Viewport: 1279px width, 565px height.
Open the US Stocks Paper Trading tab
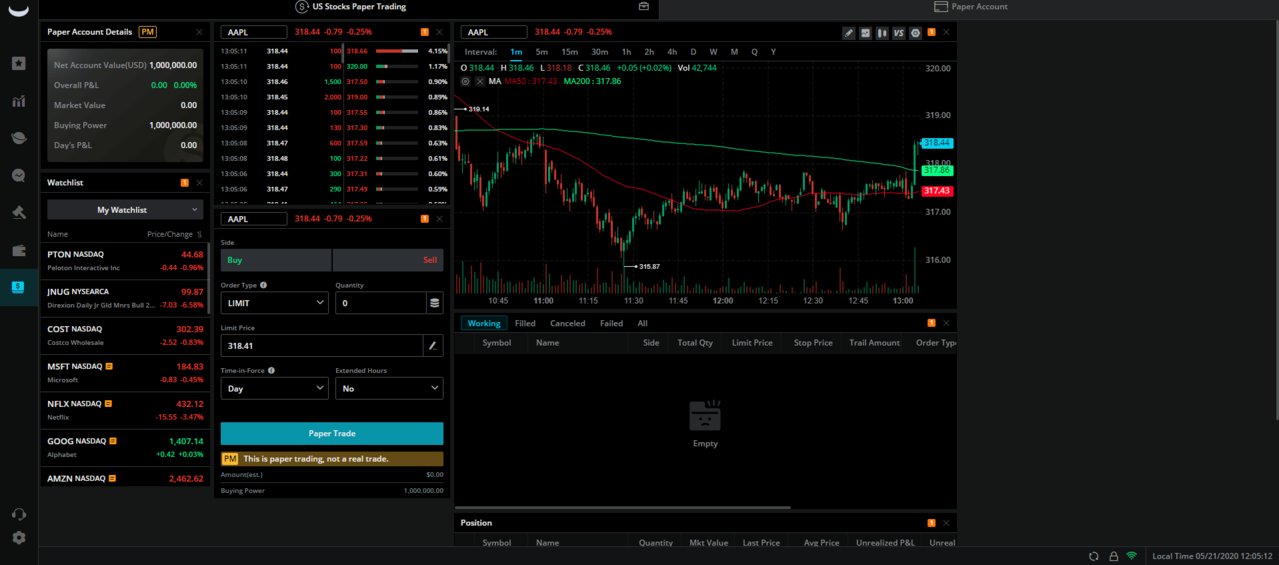click(x=351, y=6)
